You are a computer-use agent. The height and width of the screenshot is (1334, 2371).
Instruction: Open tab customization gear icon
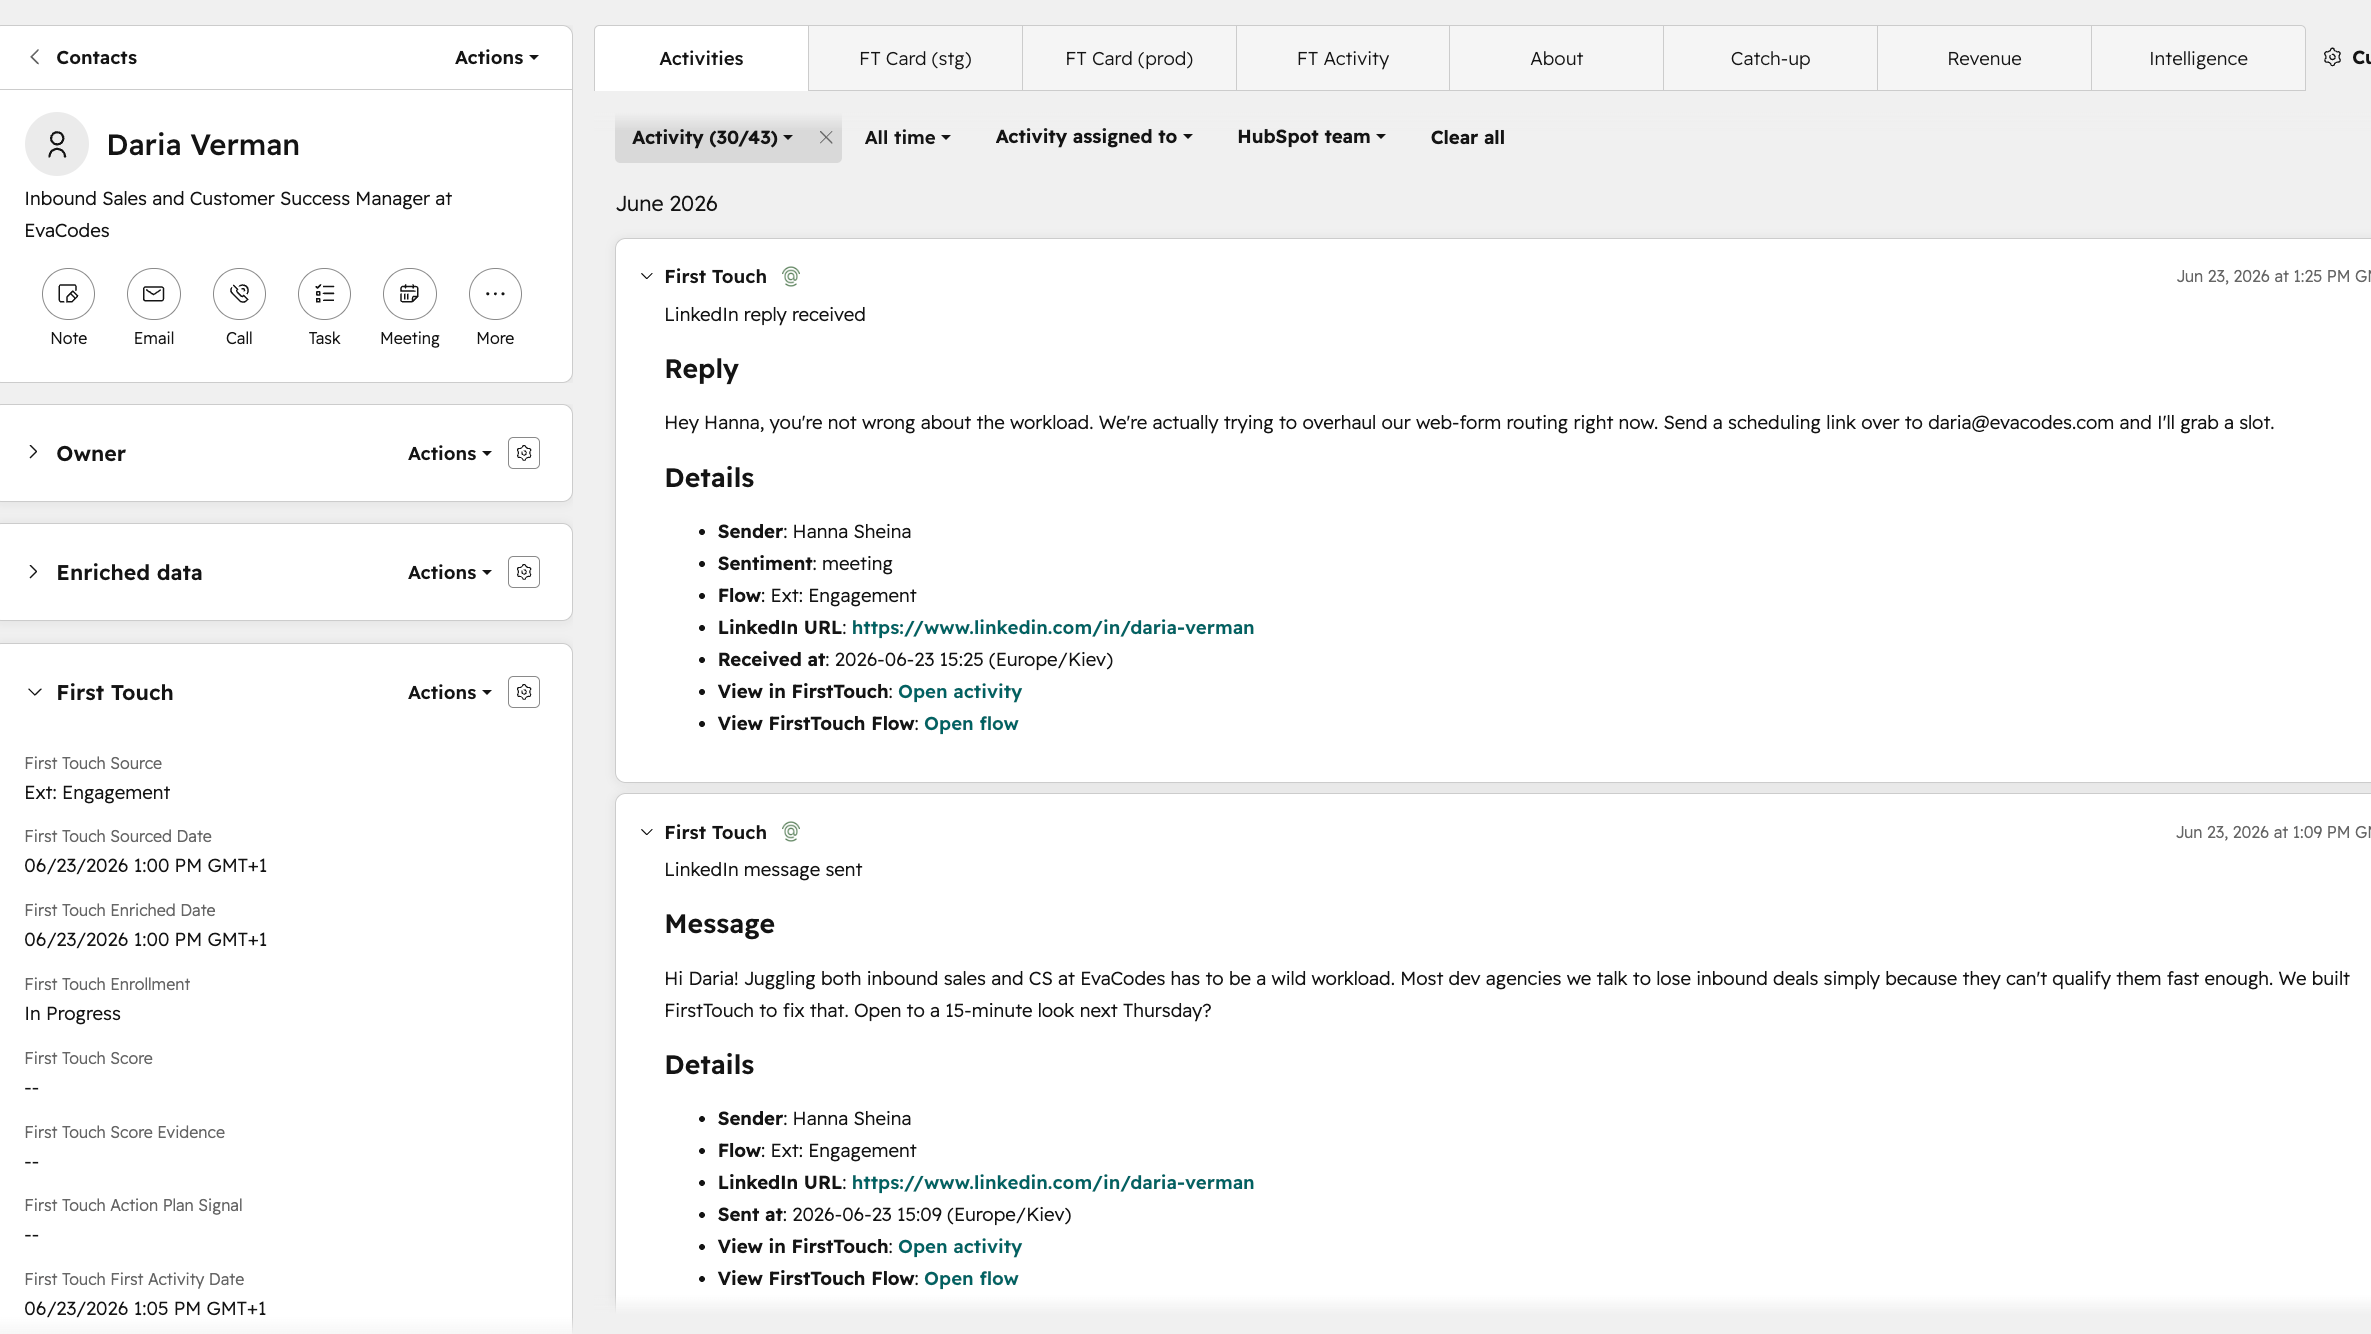pos(2332,57)
